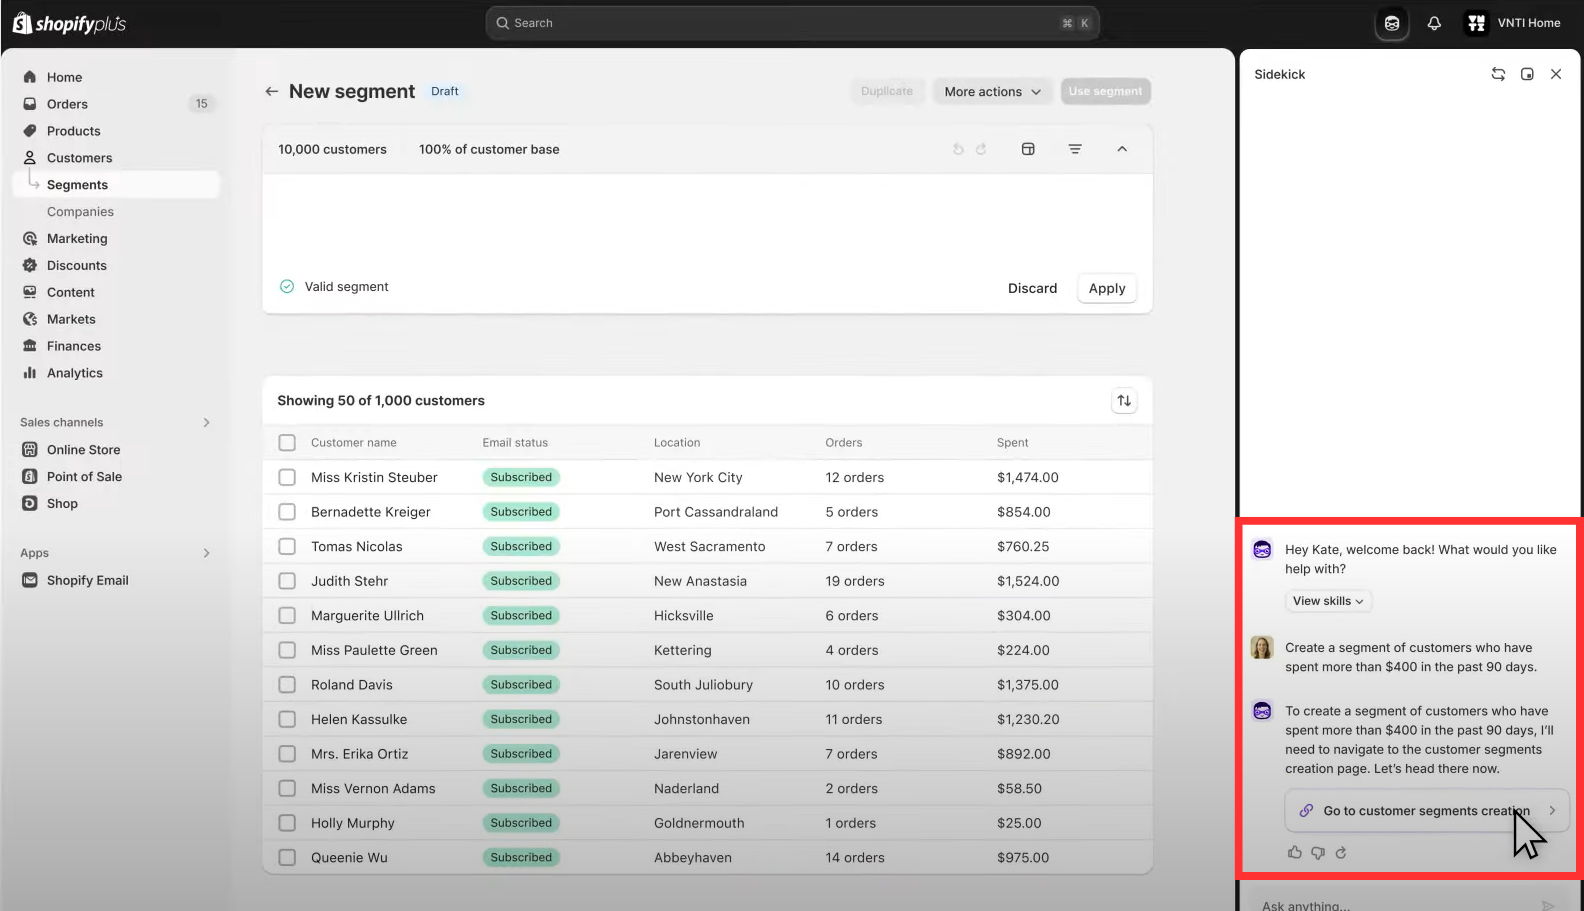Collapse the segment editor with the chevron

(1122, 149)
